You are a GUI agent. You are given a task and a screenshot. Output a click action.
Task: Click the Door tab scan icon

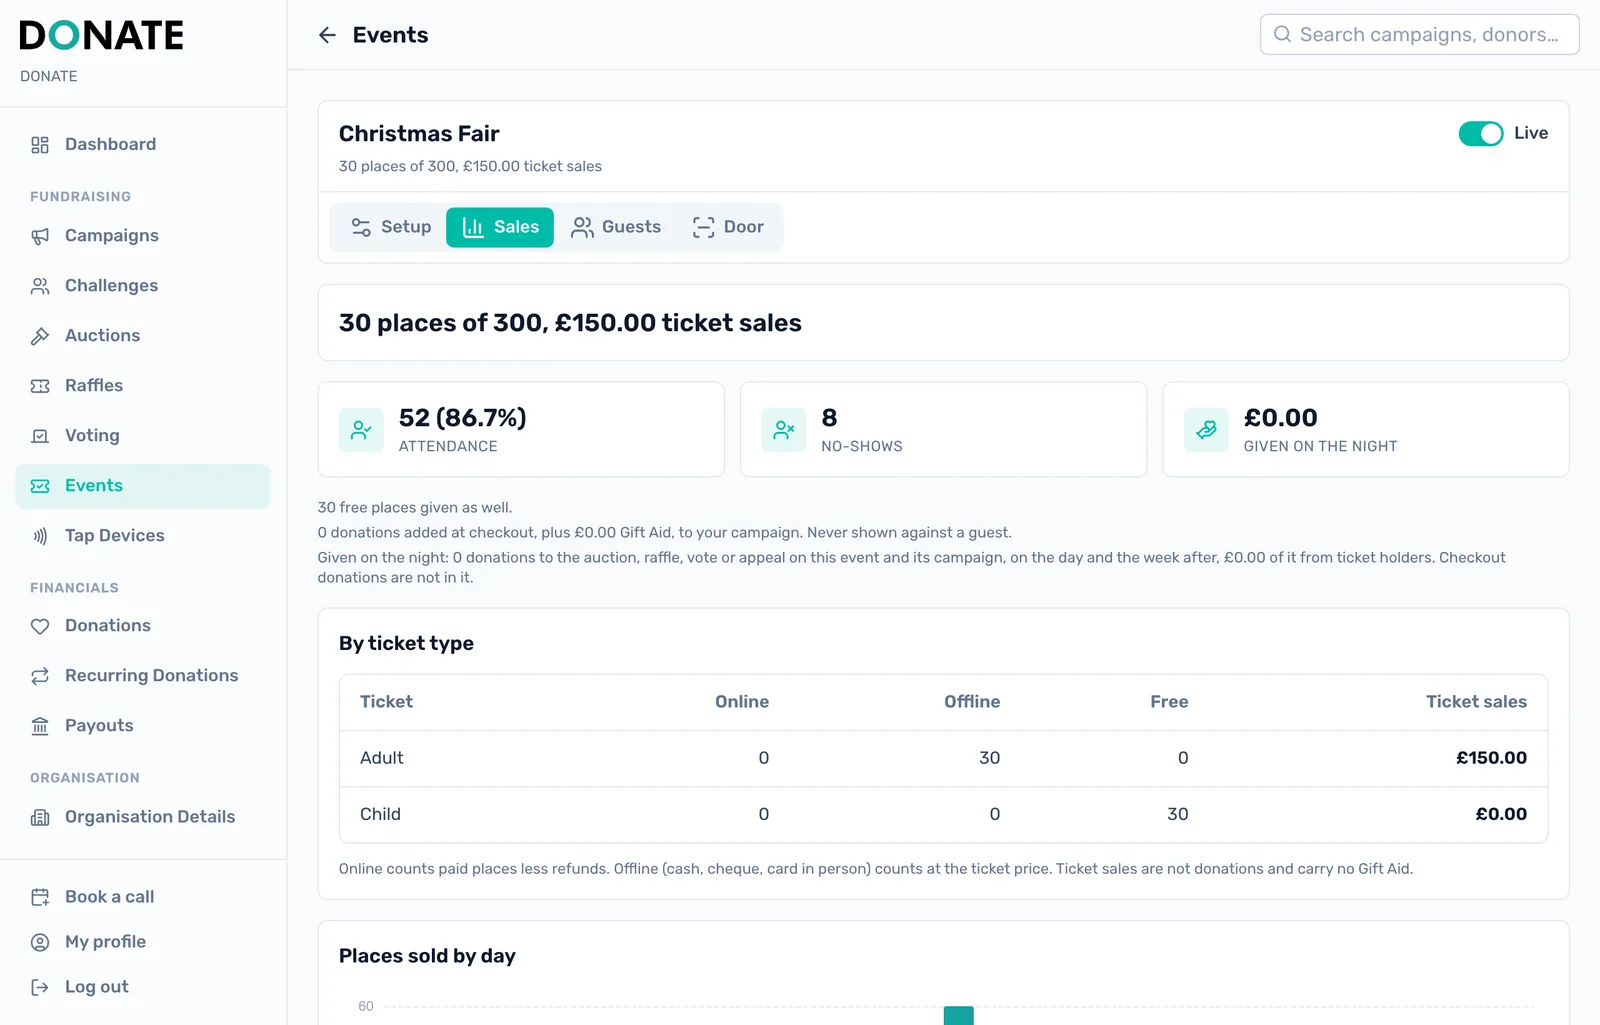pos(704,227)
